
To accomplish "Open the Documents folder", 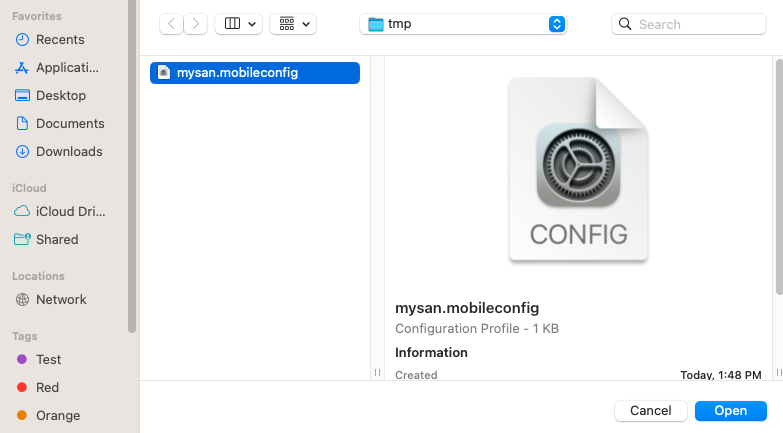I will 60,123.
